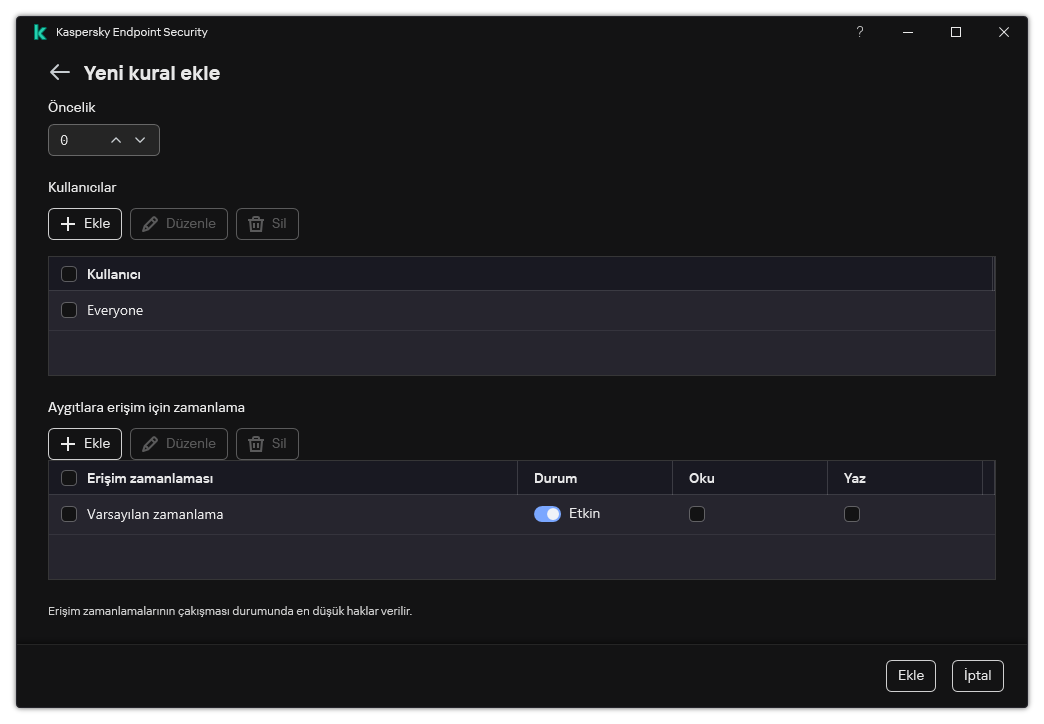Viewport: 1044px width, 724px height.
Task: Add a user with Ekle under Kullanıcılar
Action: coord(85,224)
